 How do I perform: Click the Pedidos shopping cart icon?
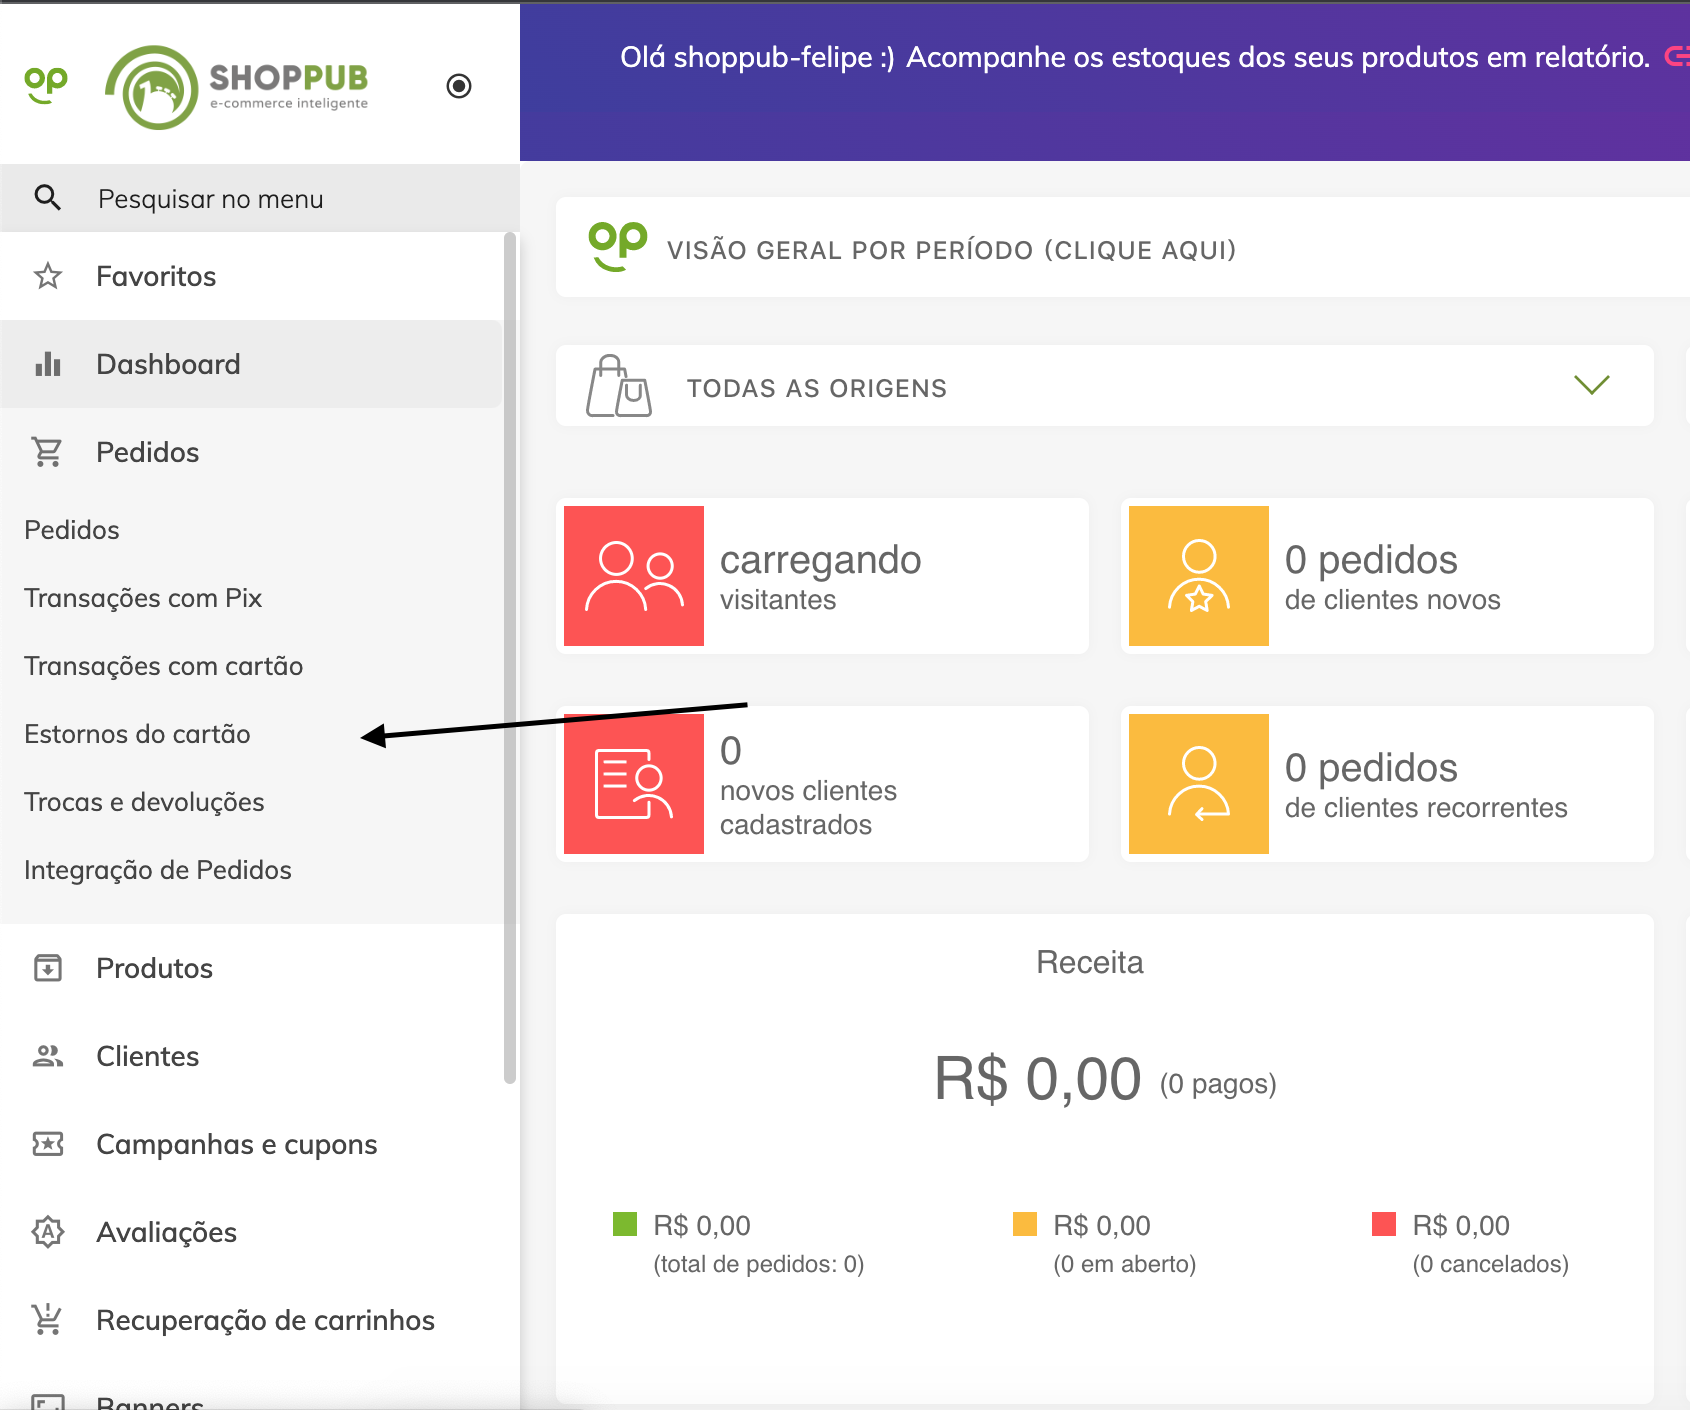[48, 452]
